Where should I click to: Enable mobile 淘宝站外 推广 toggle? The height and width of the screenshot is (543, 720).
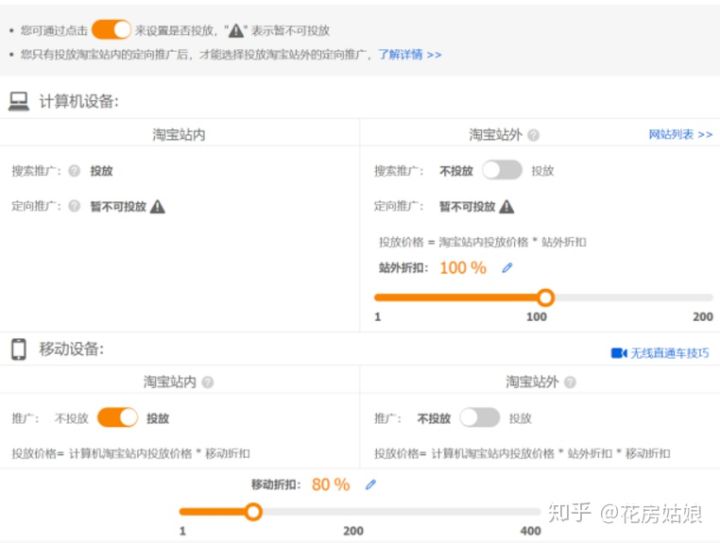(479, 418)
